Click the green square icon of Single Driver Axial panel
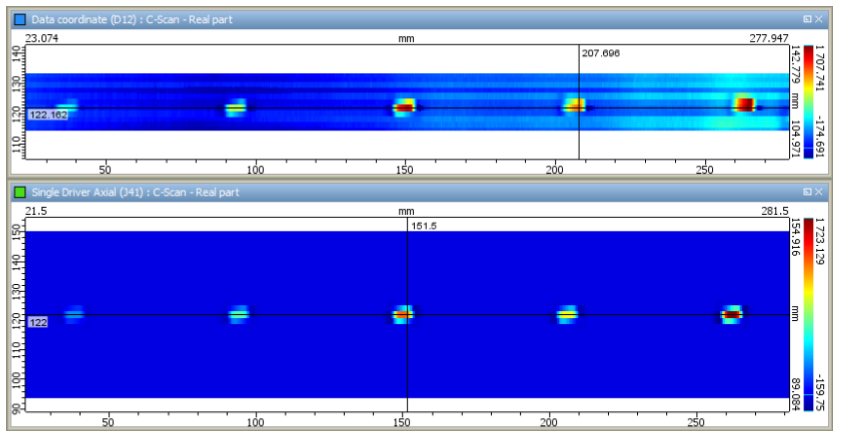 [20, 192]
